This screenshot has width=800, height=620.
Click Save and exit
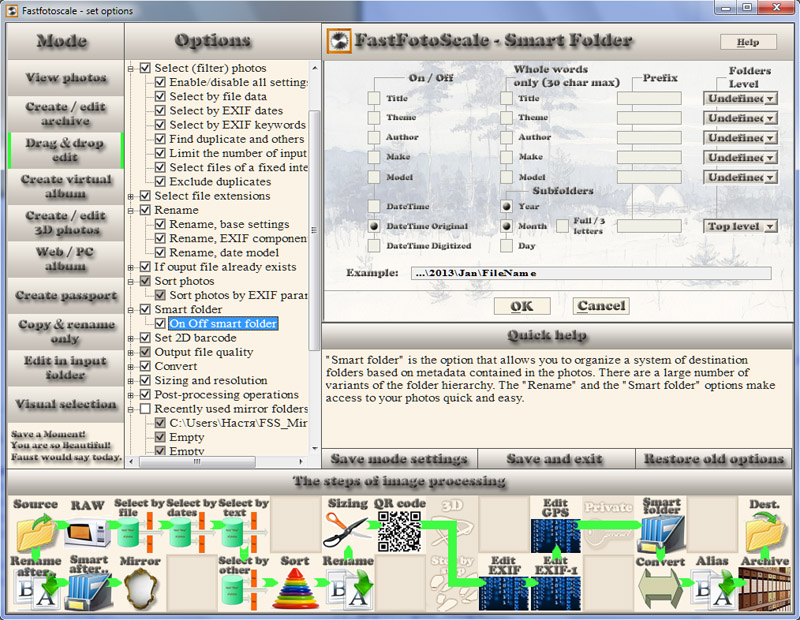(556, 459)
